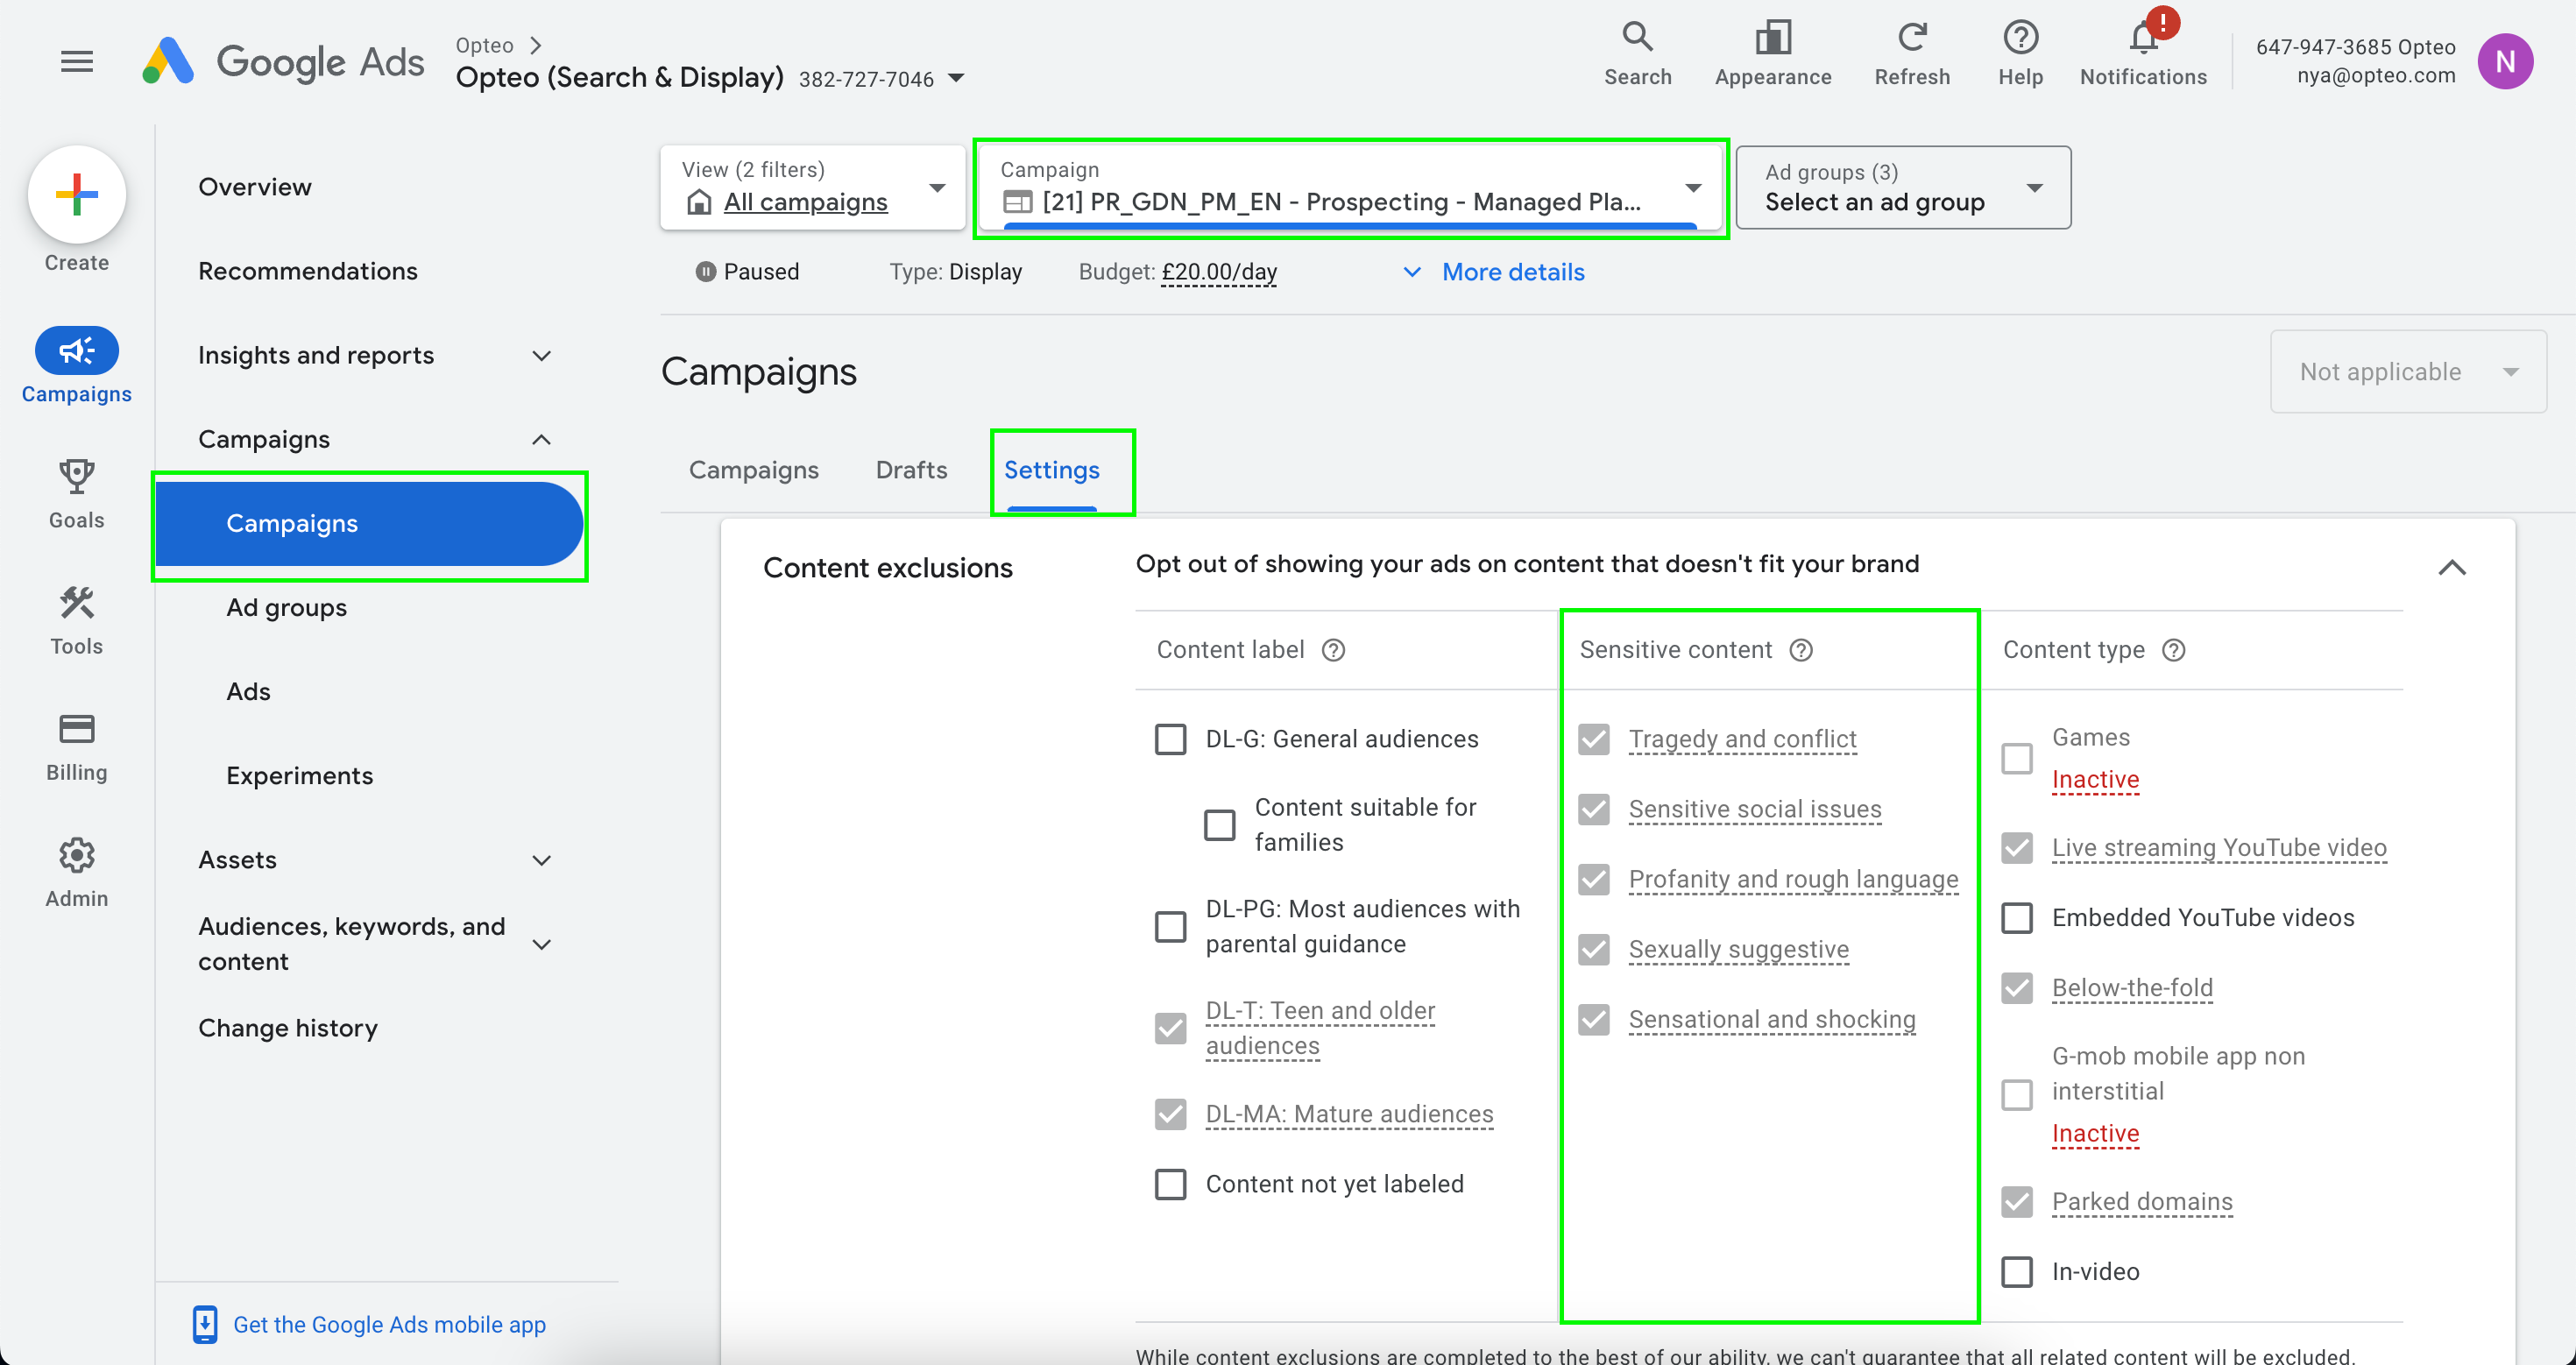Open the hamburger main menu
The width and height of the screenshot is (2576, 1365).
point(76,62)
